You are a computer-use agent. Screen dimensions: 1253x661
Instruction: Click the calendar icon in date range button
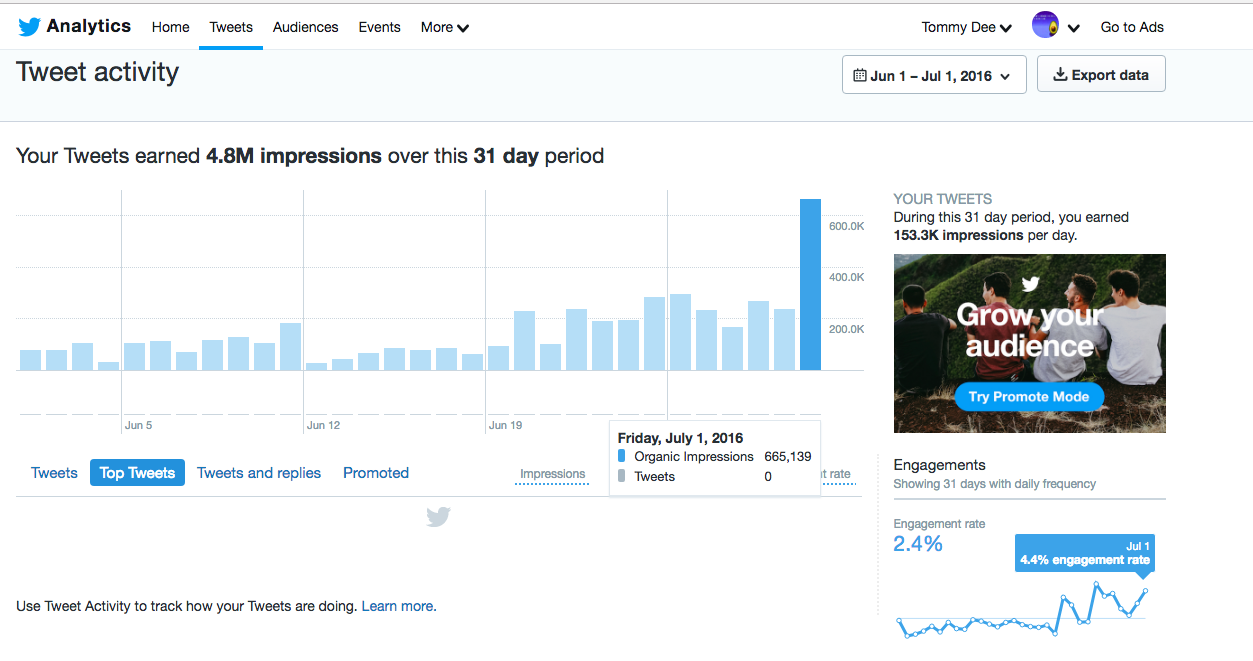coord(860,75)
